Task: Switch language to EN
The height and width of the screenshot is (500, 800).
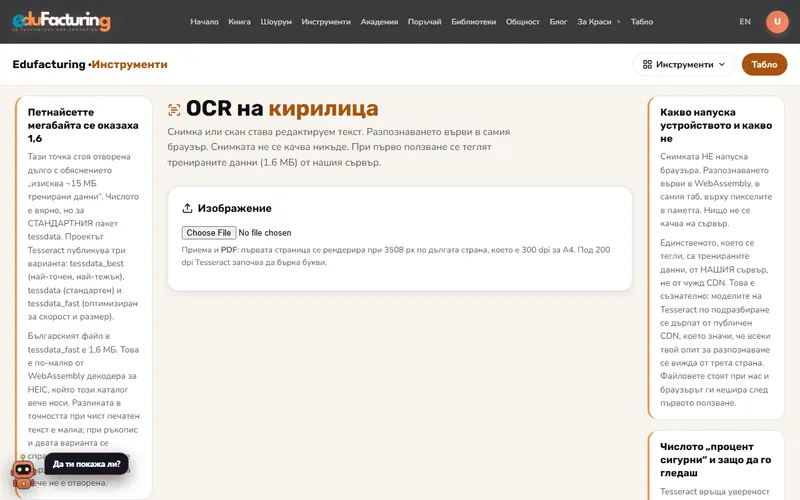Action: [x=745, y=21]
